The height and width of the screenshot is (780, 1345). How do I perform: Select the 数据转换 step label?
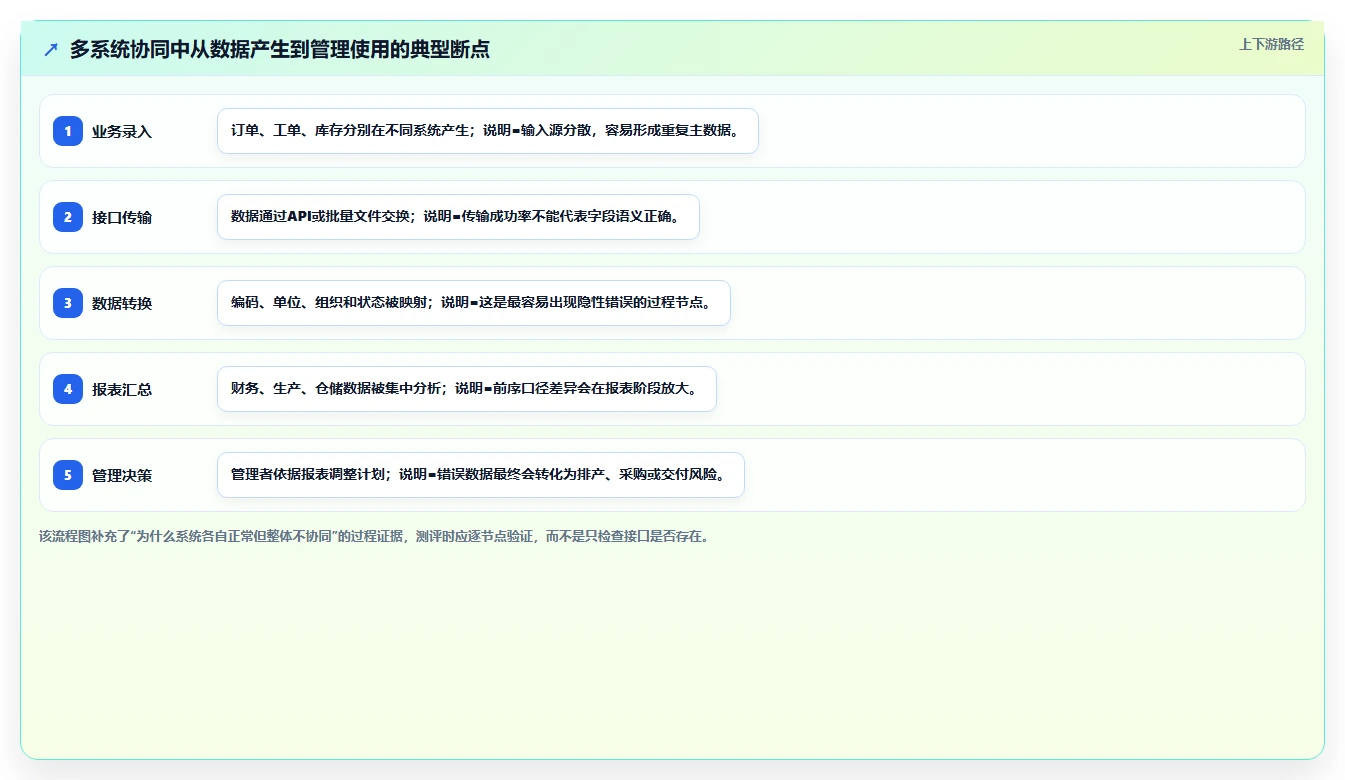[122, 303]
